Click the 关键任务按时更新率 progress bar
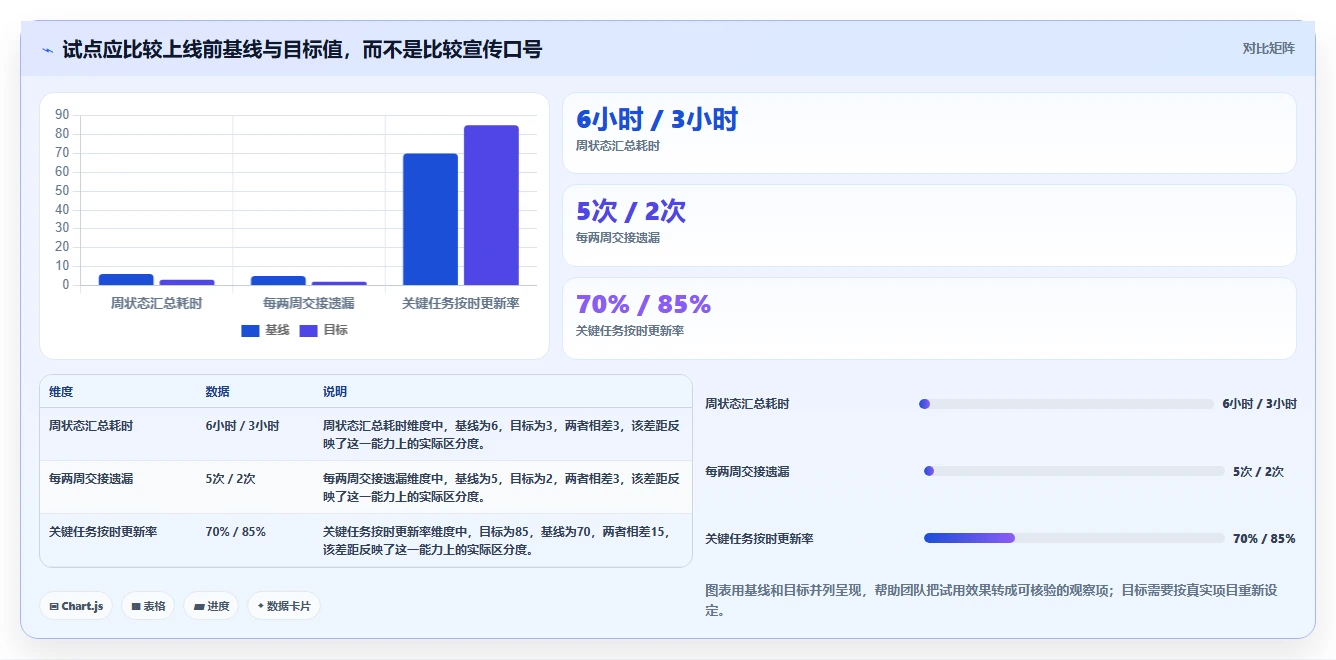Screen dimensions: 1336x660 coord(1074,538)
